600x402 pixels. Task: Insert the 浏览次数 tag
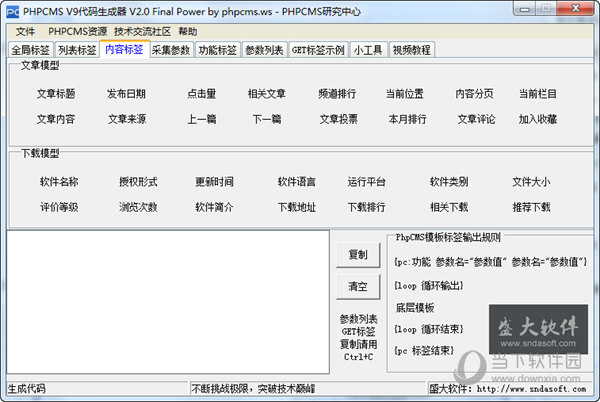pos(138,207)
